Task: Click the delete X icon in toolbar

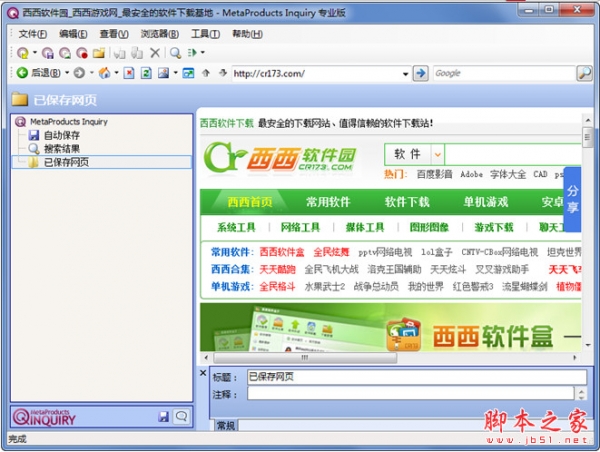Action: coord(155,53)
